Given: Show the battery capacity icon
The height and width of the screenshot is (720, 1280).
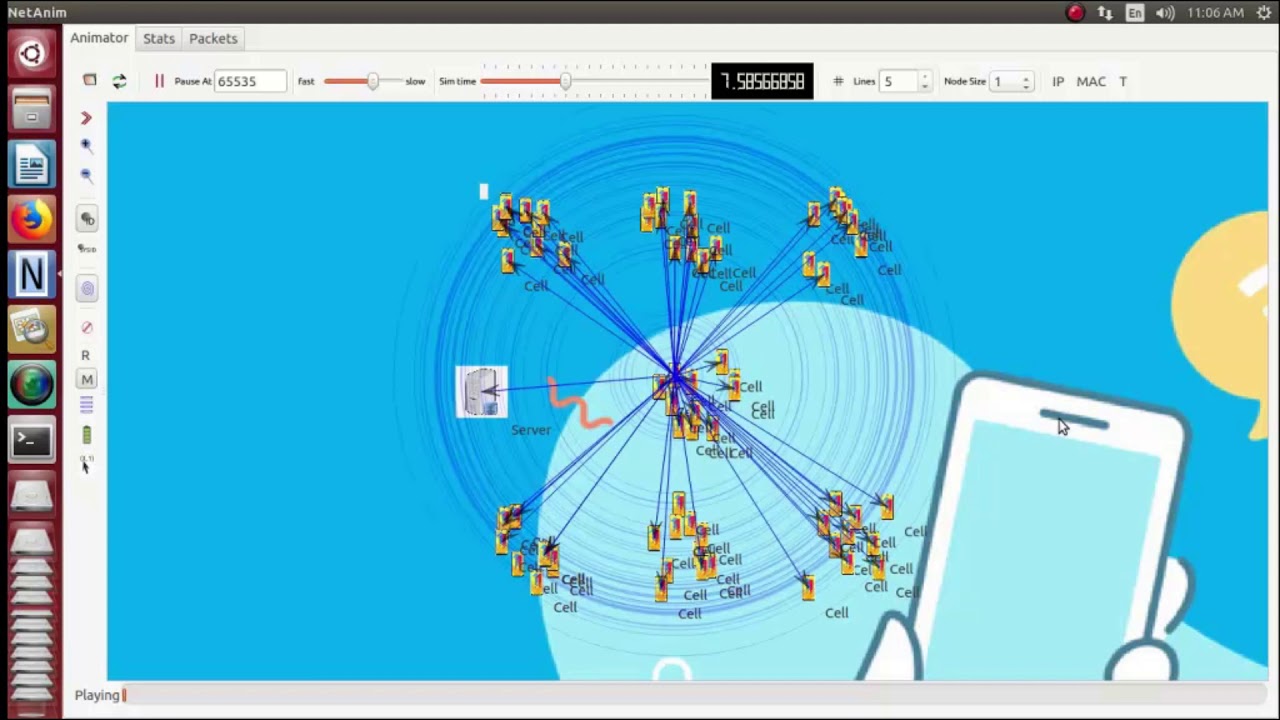Looking at the screenshot, I should pos(87,434).
